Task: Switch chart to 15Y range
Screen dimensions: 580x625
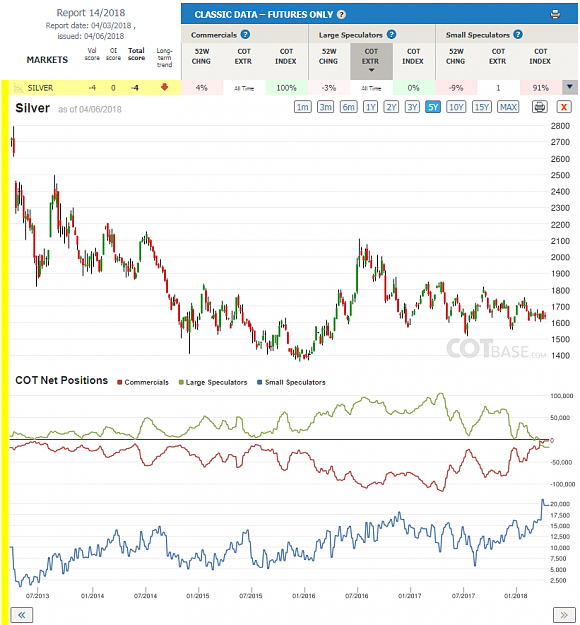Action: click(x=482, y=107)
